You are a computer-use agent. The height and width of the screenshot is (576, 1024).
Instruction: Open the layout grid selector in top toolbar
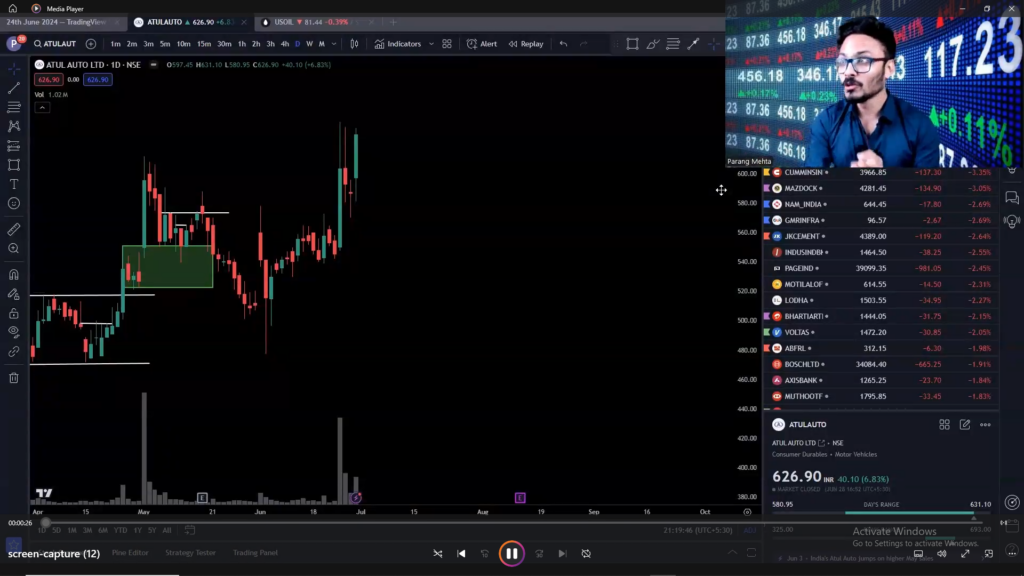point(447,44)
